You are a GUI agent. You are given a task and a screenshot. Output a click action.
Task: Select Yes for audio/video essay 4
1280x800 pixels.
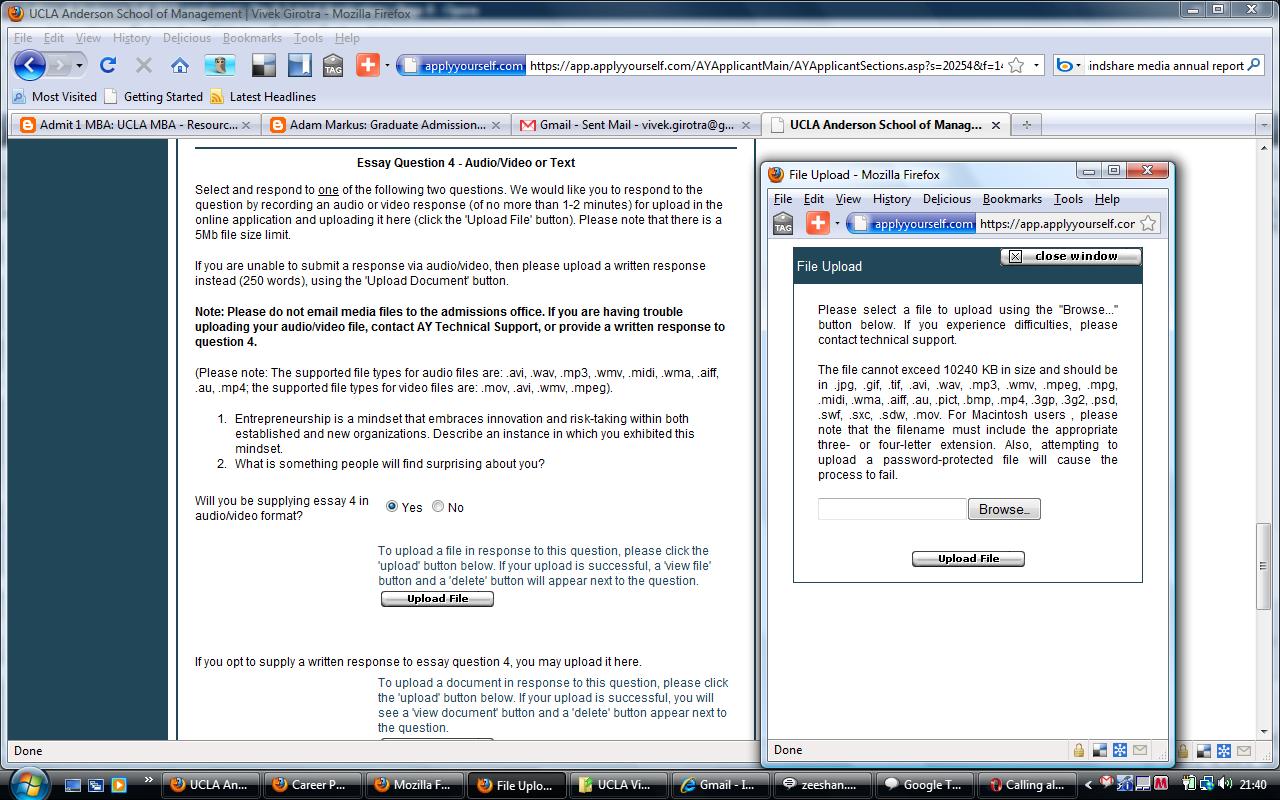pos(392,507)
